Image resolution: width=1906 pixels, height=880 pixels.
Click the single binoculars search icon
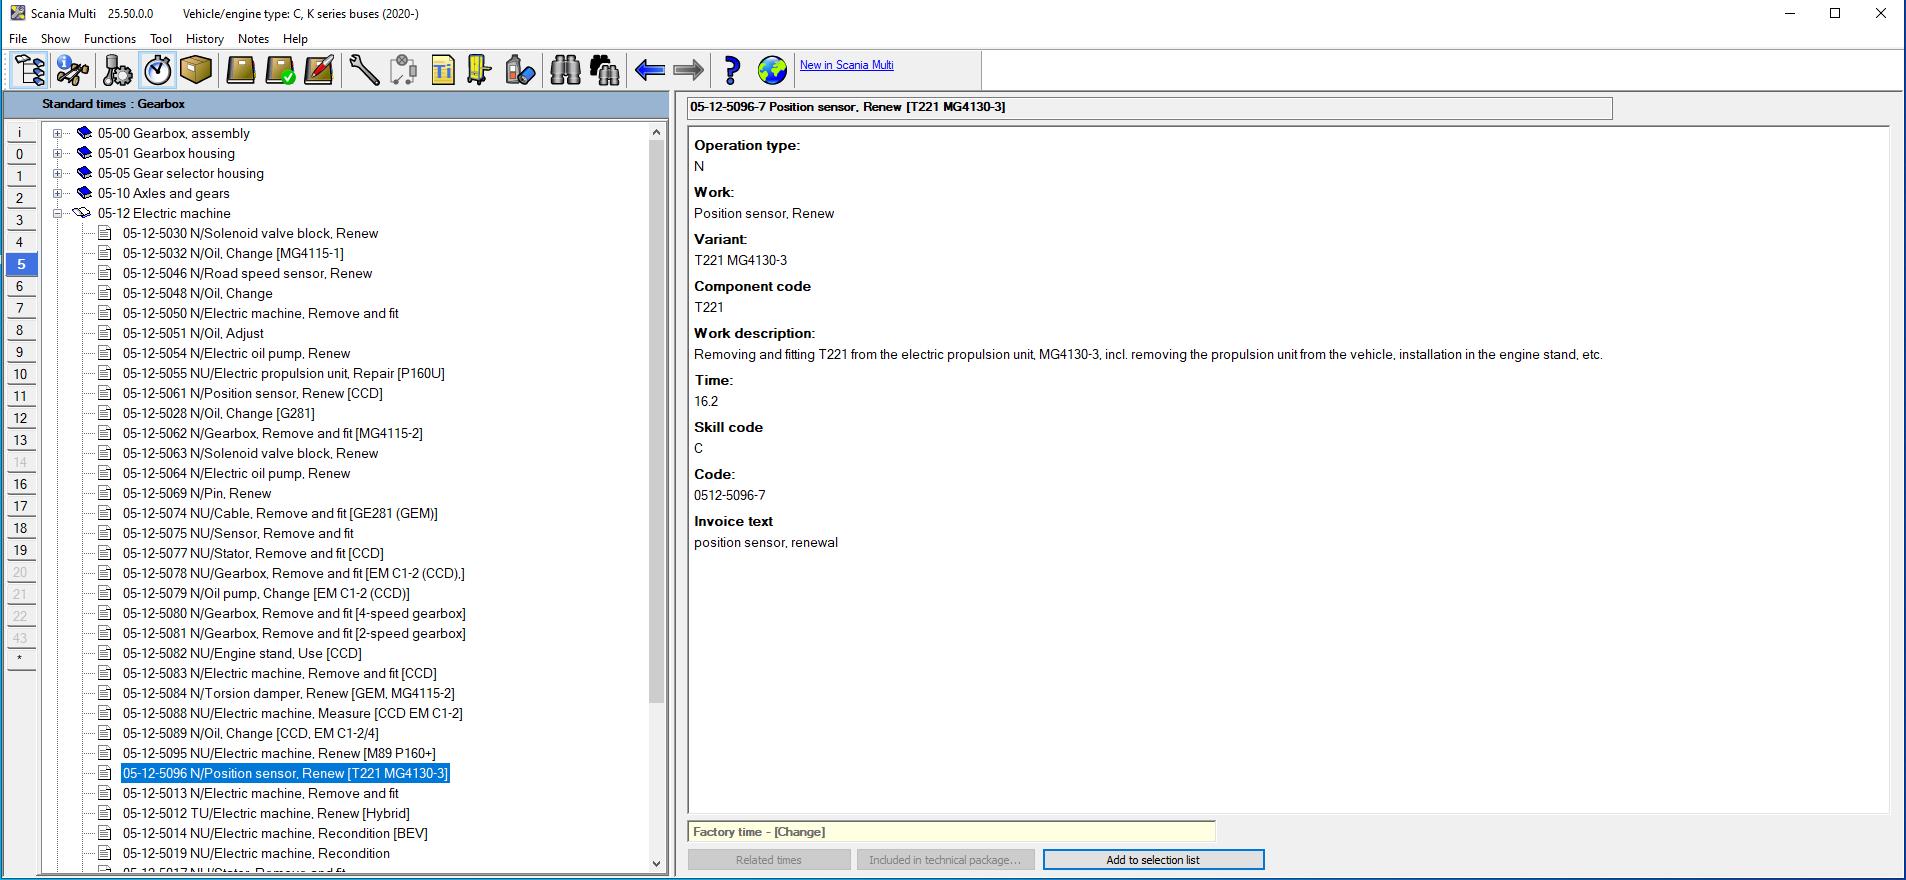(565, 70)
